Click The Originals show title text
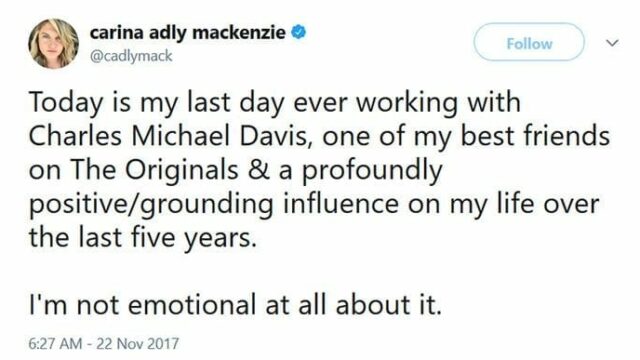640x360 pixels. click(154, 170)
